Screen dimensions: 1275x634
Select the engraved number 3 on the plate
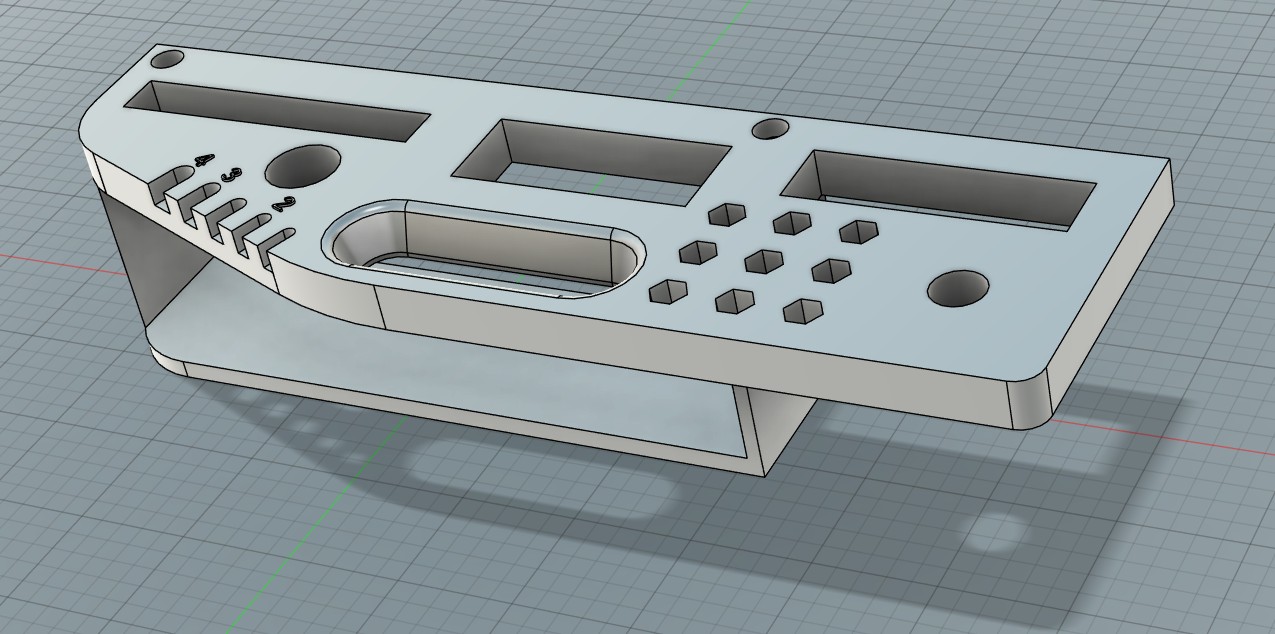(231, 177)
